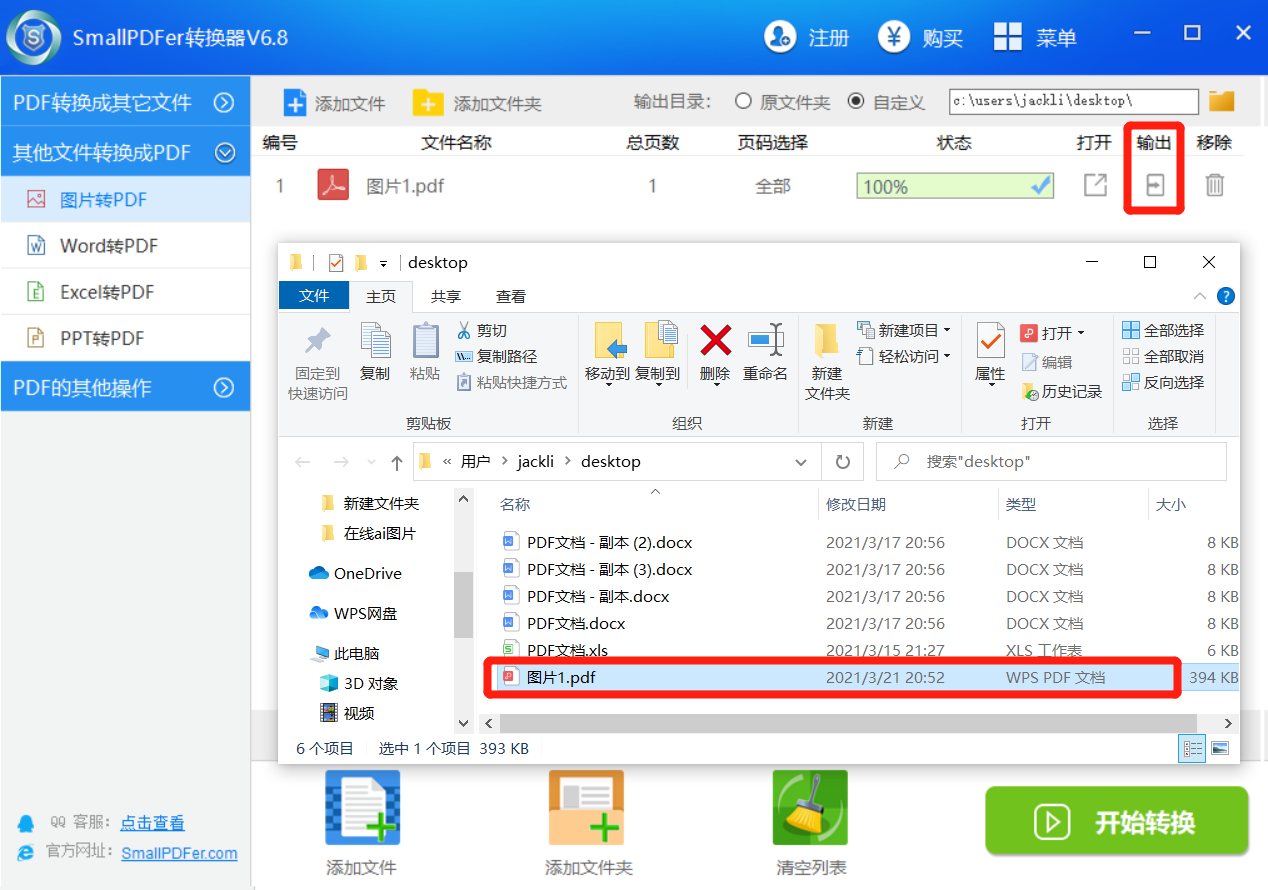Click the 清空列表 broom icon
The width and height of the screenshot is (1268, 890).
[810, 807]
